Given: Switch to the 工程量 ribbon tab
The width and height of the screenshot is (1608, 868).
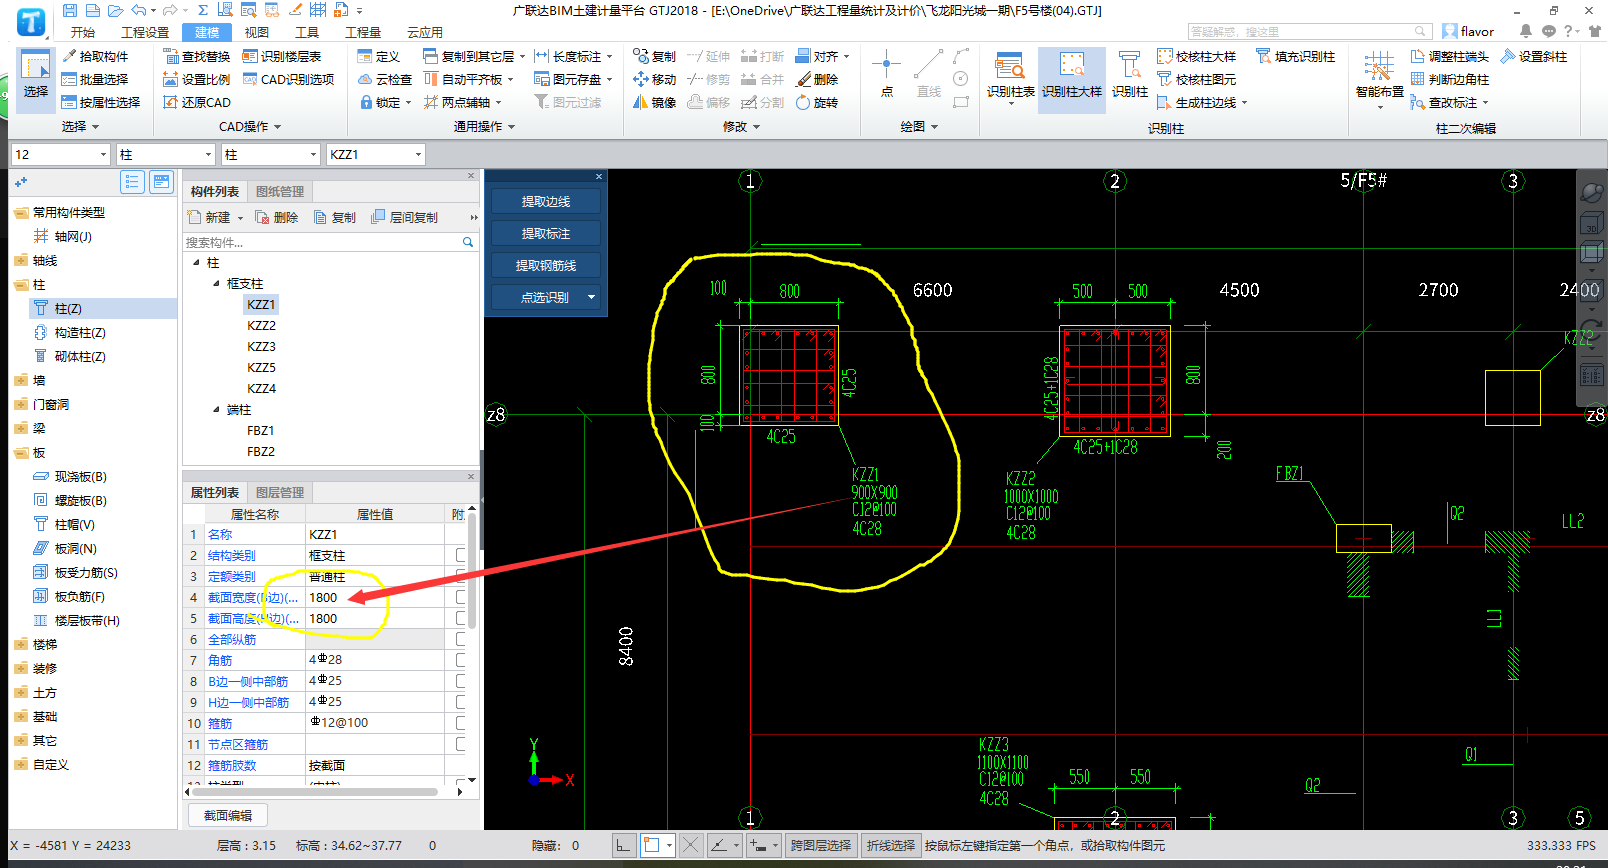Looking at the screenshot, I should [363, 32].
